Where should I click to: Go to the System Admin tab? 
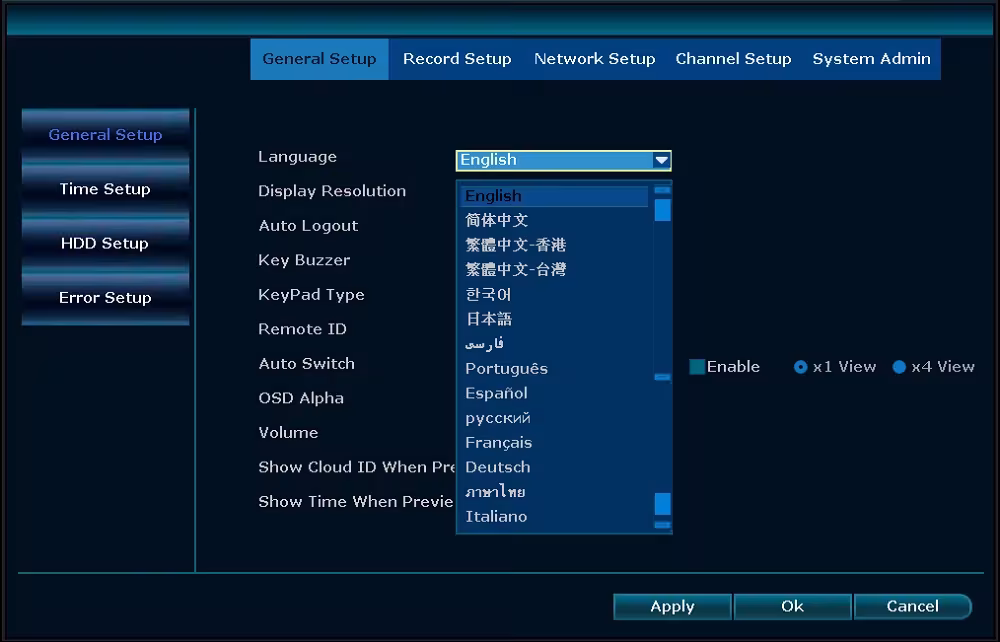click(x=871, y=59)
